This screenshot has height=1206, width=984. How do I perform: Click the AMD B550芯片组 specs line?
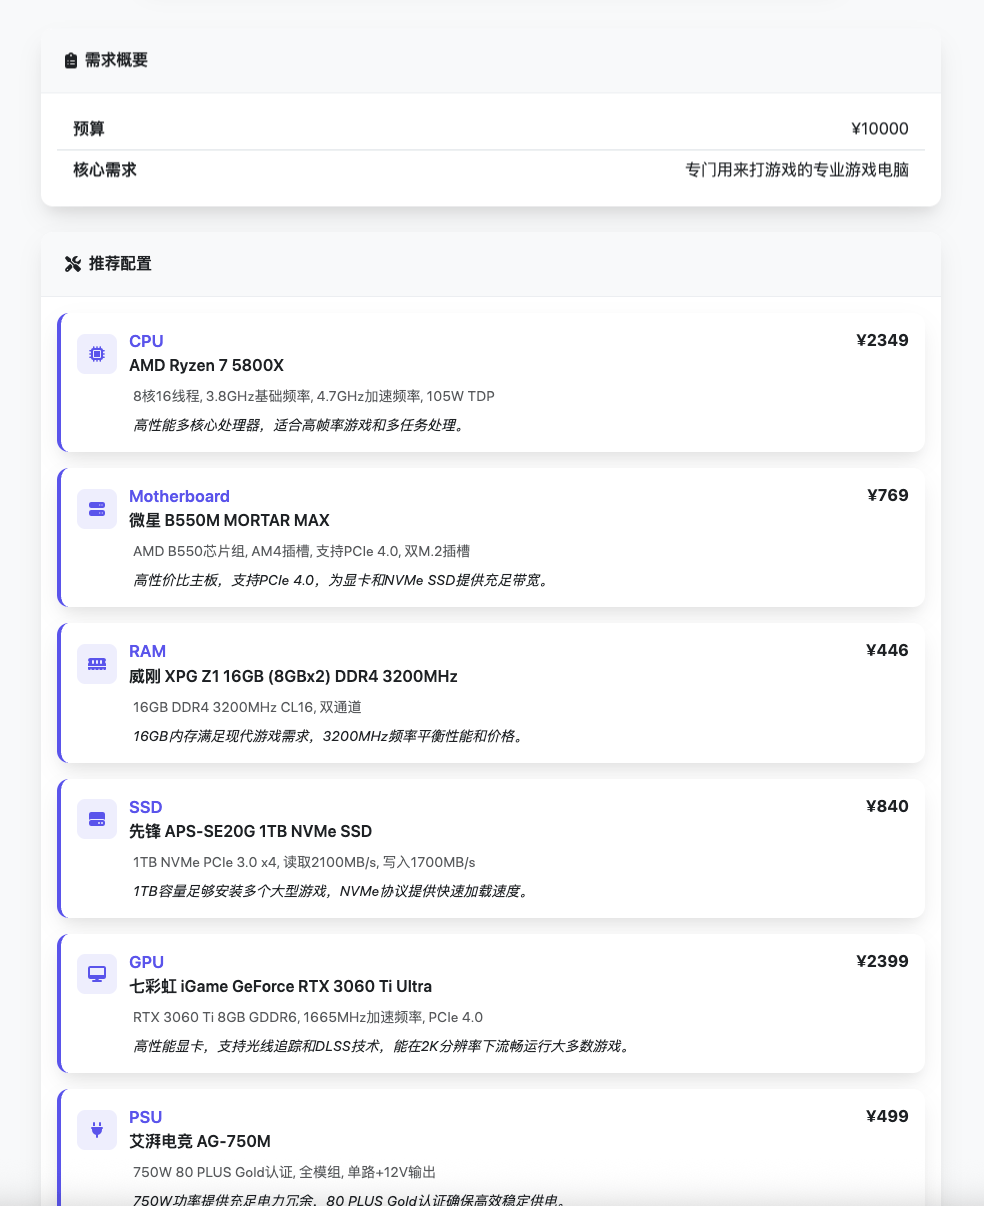(x=302, y=551)
